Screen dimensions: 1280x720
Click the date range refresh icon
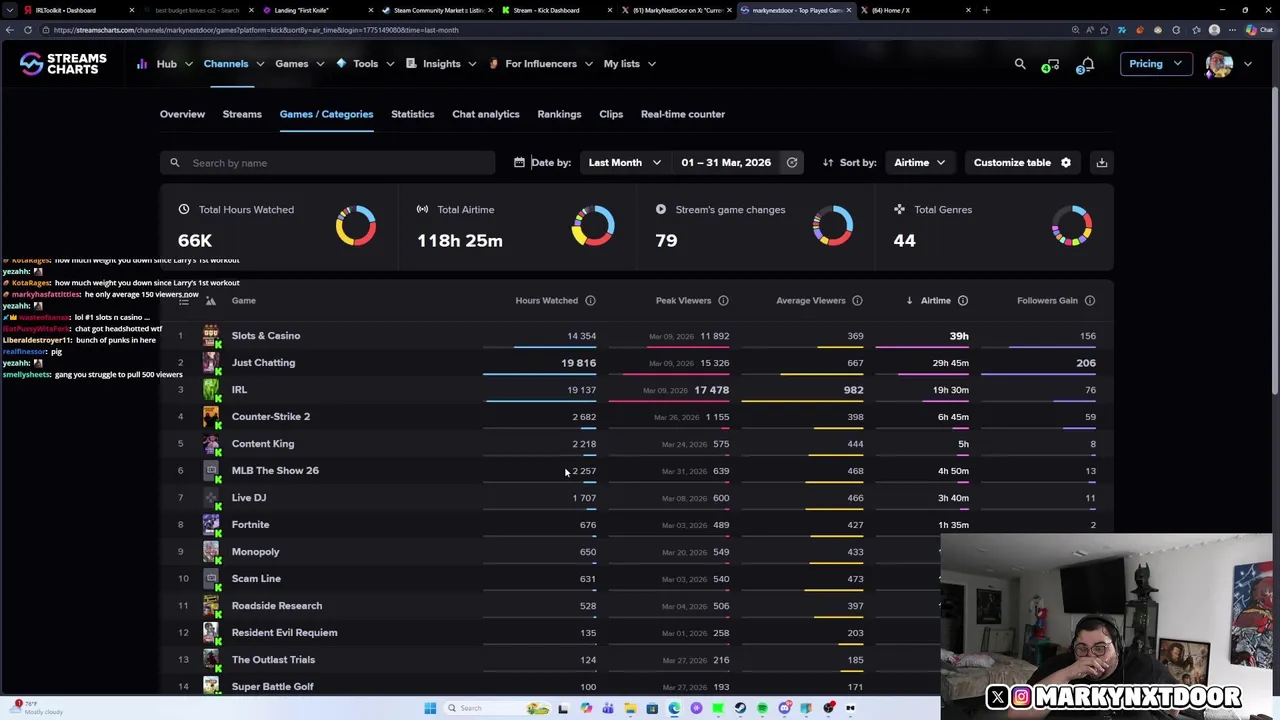pyautogui.click(x=792, y=162)
